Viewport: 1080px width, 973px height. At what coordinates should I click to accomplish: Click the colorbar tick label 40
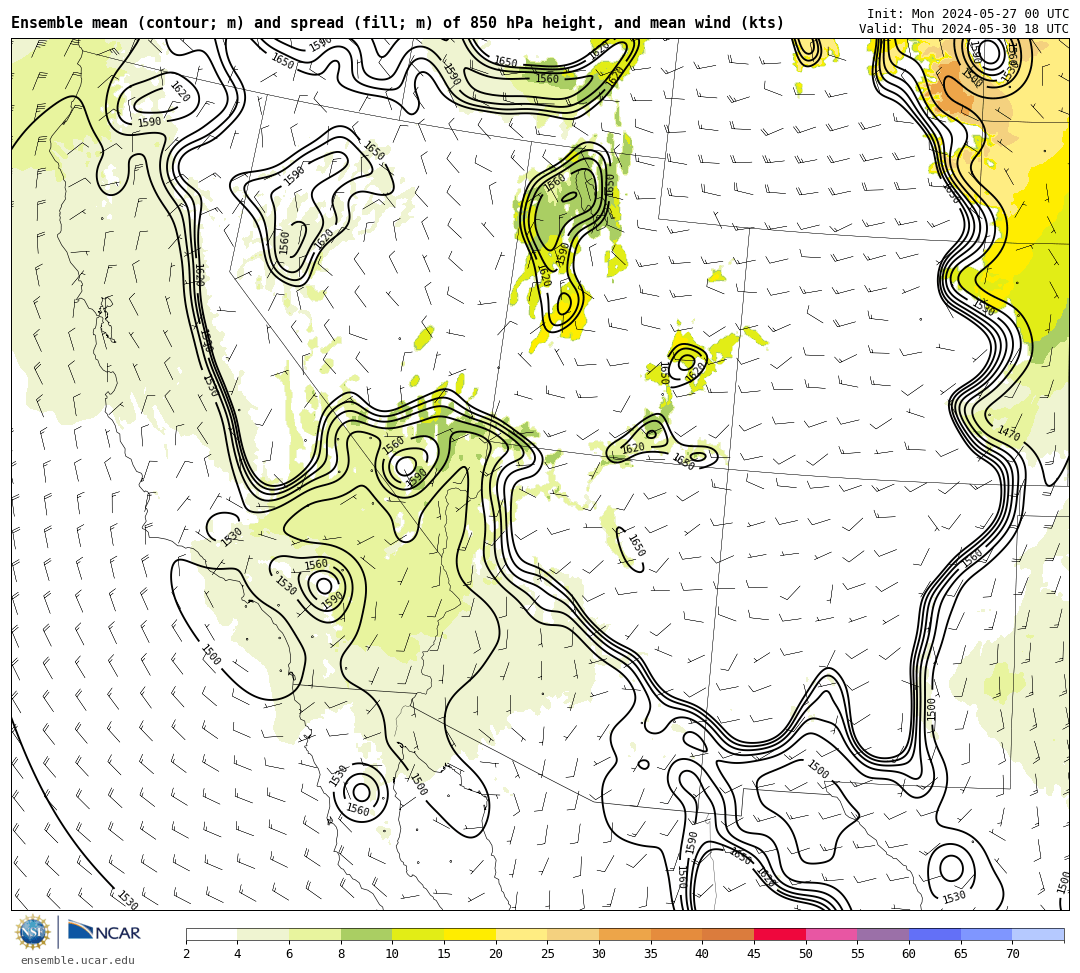703,954
